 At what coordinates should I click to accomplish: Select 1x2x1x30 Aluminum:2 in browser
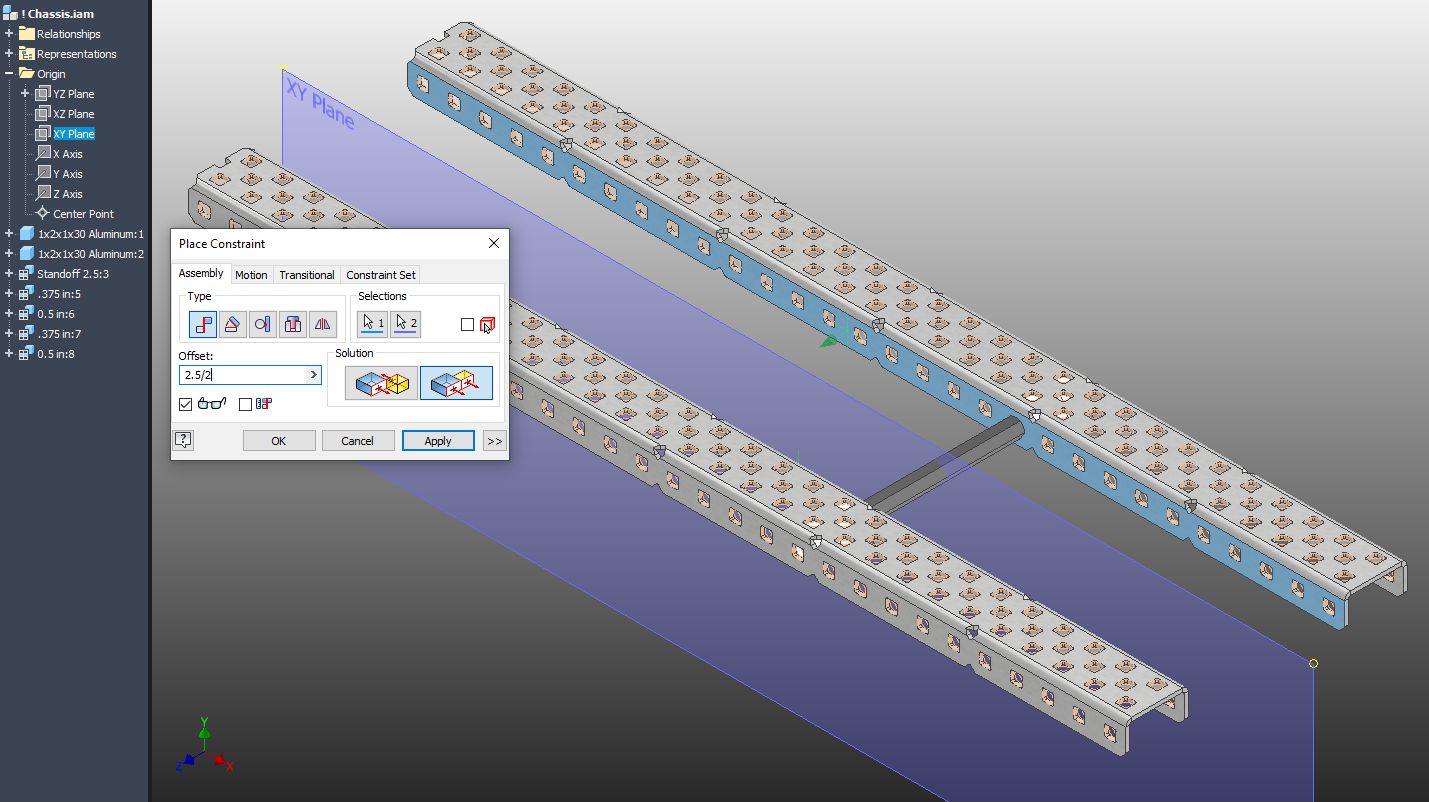[91, 254]
